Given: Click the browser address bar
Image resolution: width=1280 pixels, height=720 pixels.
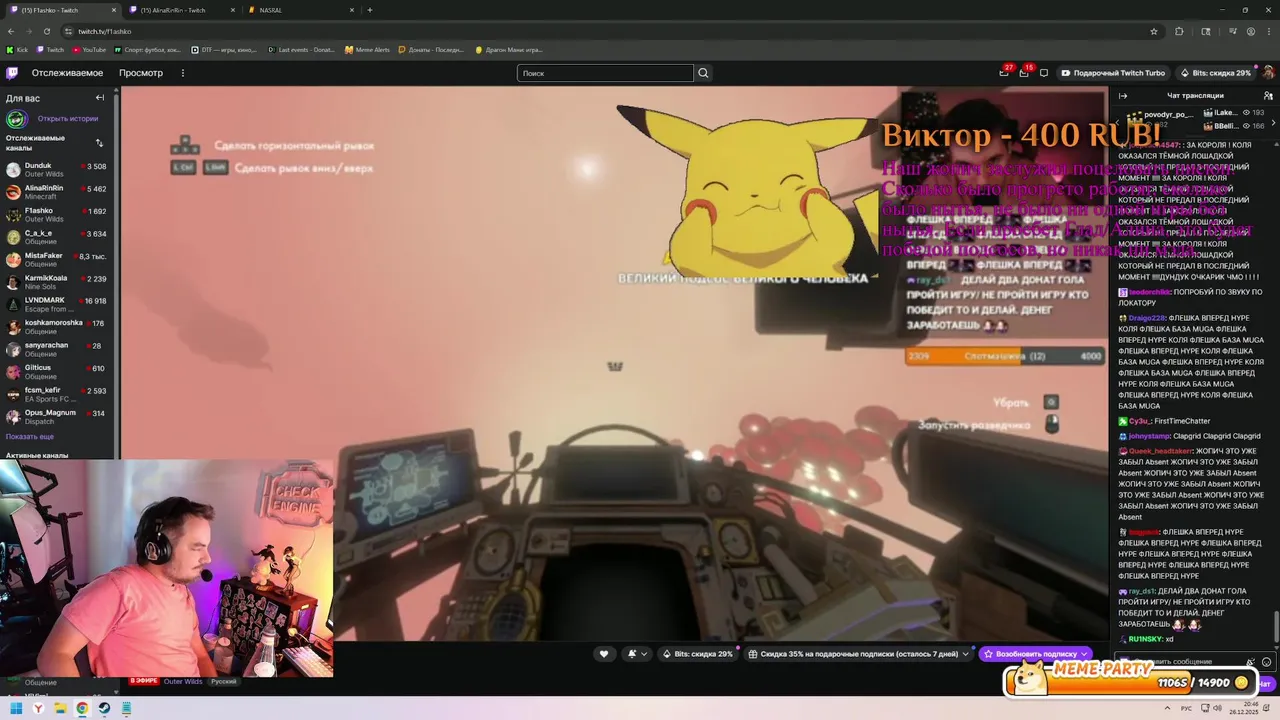Looking at the screenshot, I should (600, 31).
